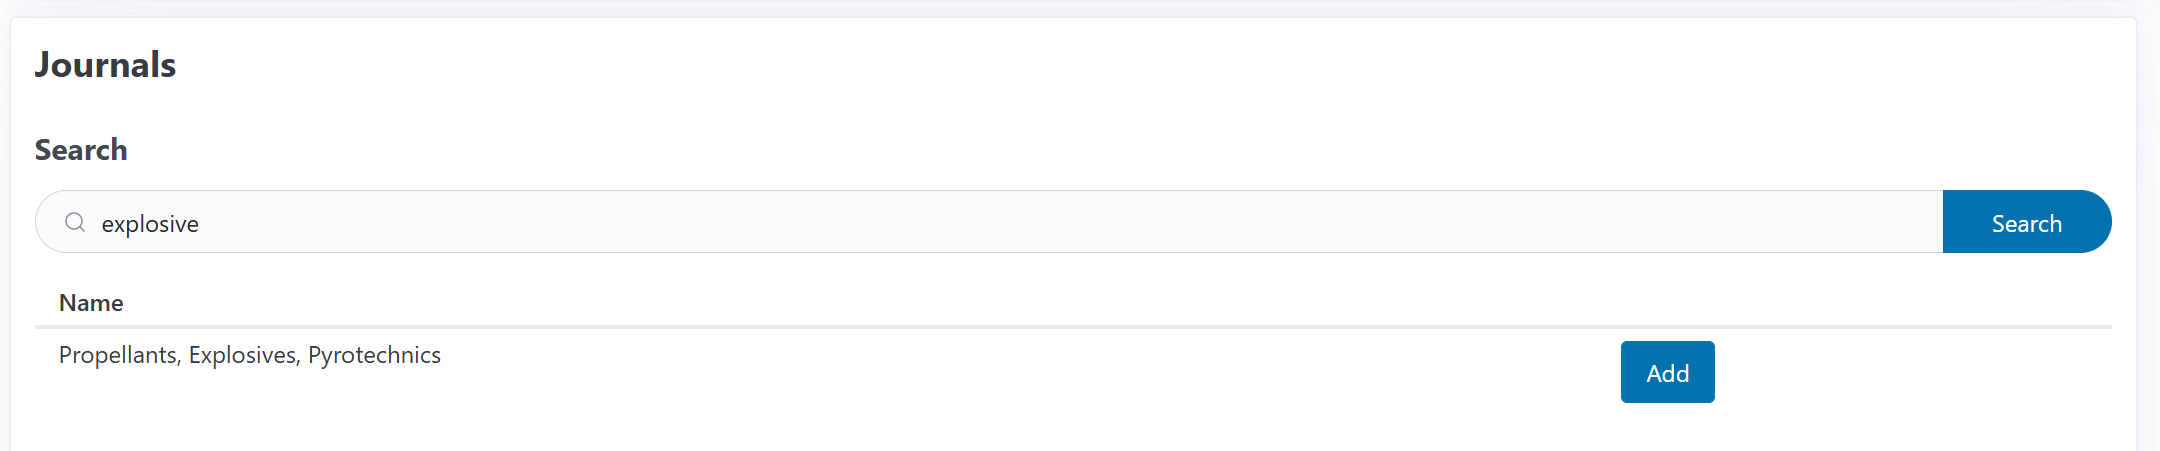The height and width of the screenshot is (451, 2160).
Task: Place cursor on the word 'explosive'
Action: click(x=150, y=224)
